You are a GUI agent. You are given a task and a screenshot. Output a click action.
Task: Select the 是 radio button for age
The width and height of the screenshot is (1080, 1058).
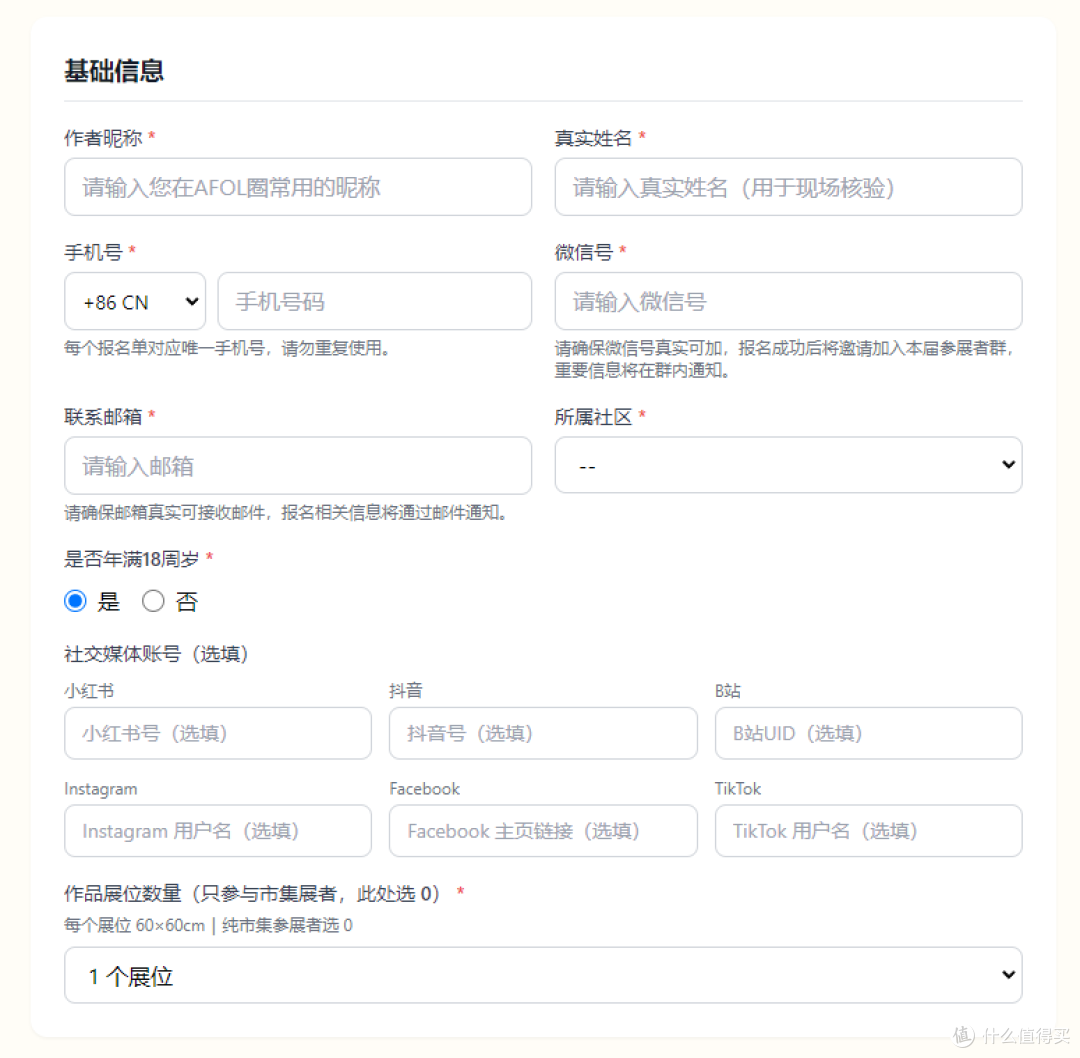[x=76, y=601]
